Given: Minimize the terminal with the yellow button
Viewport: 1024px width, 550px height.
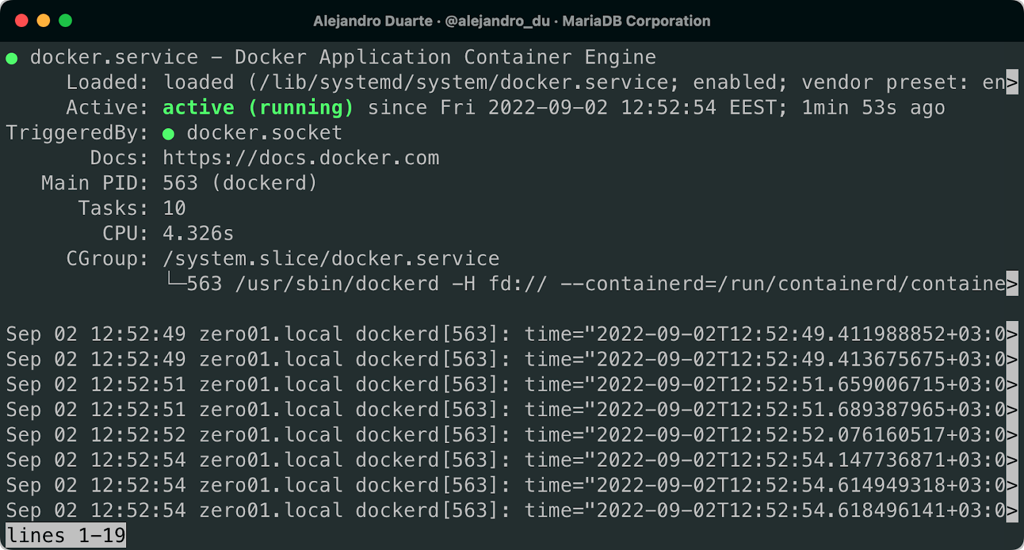Looking at the screenshot, I should (43, 20).
